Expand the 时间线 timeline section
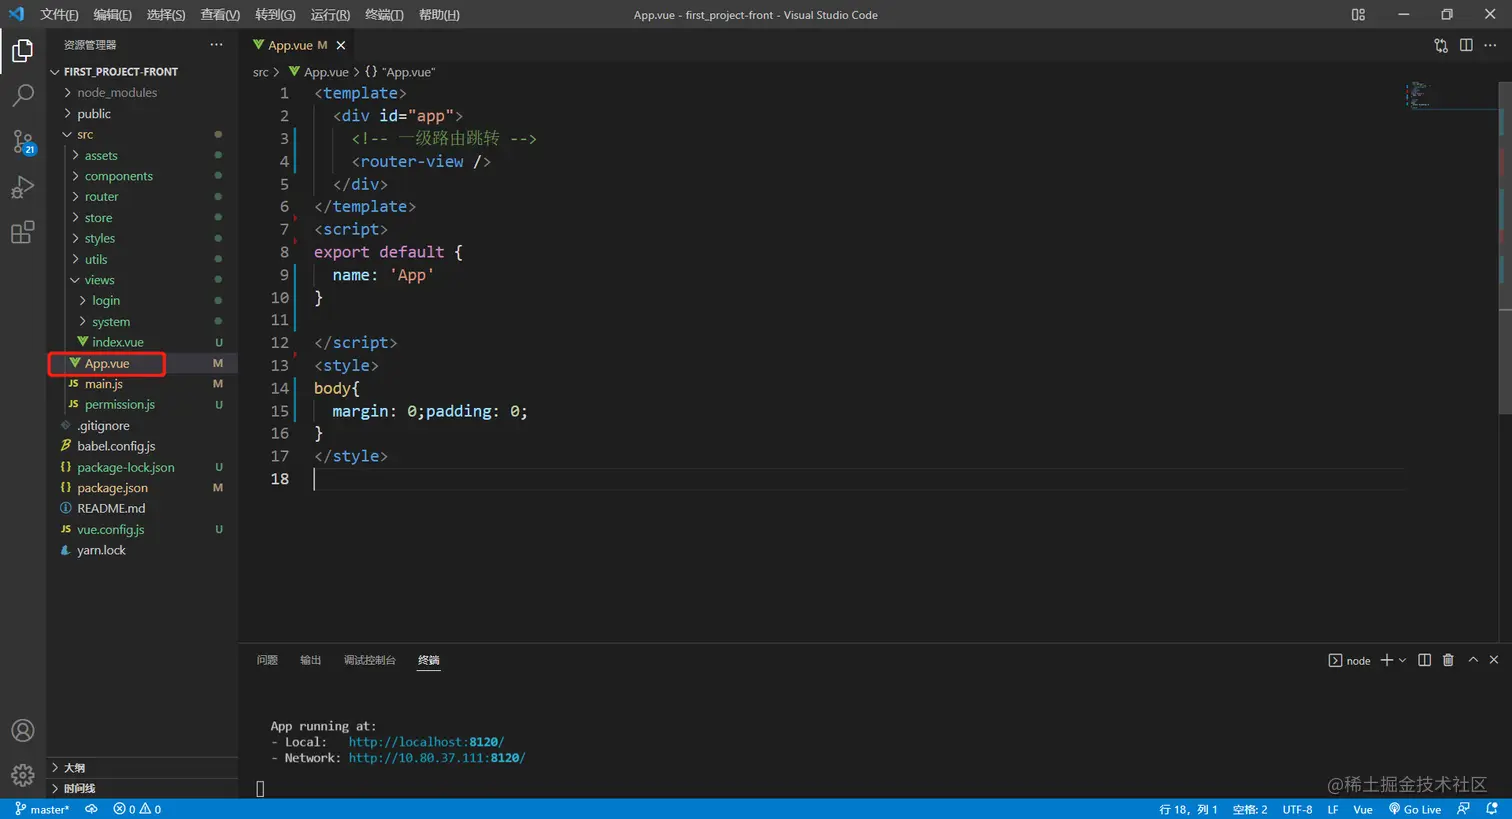This screenshot has width=1512, height=819. click(x=142, y=788)
